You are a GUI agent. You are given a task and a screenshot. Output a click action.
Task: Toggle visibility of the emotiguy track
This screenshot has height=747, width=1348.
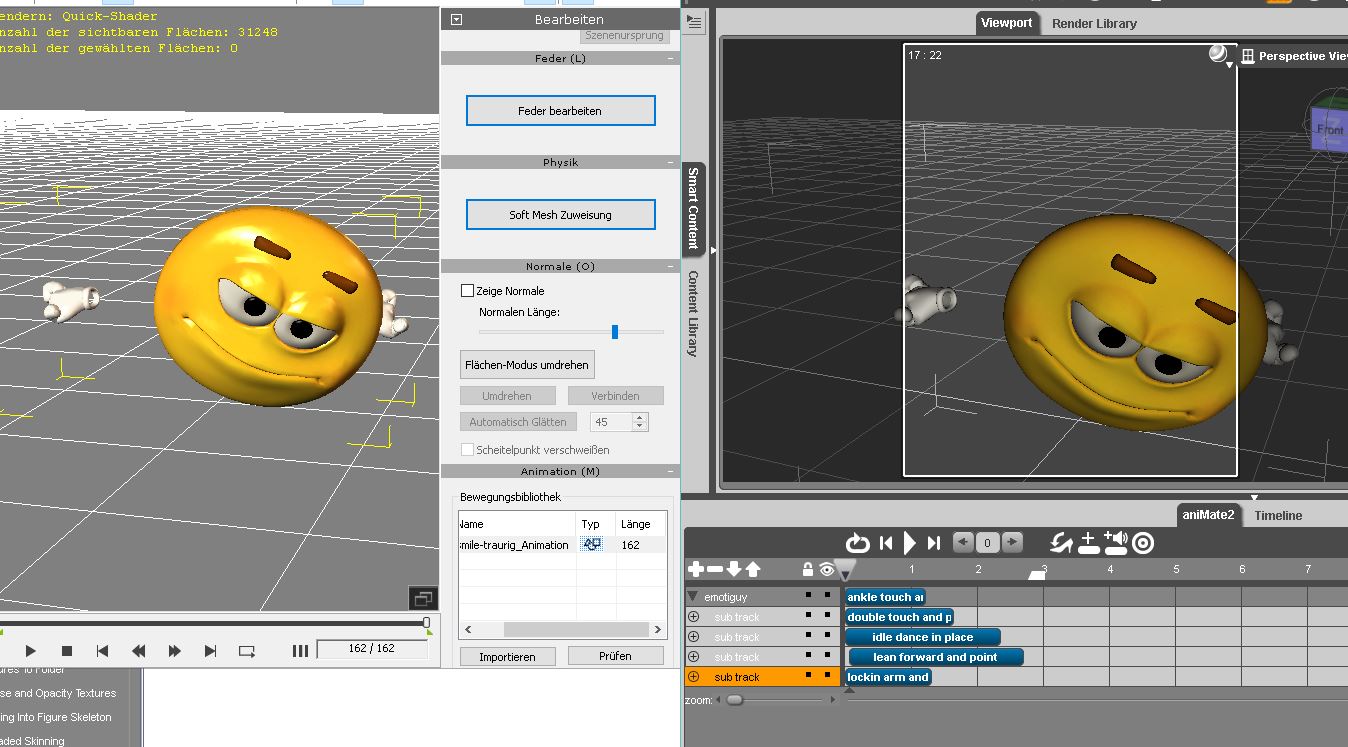pyautogui.click(x=827, y=596)
